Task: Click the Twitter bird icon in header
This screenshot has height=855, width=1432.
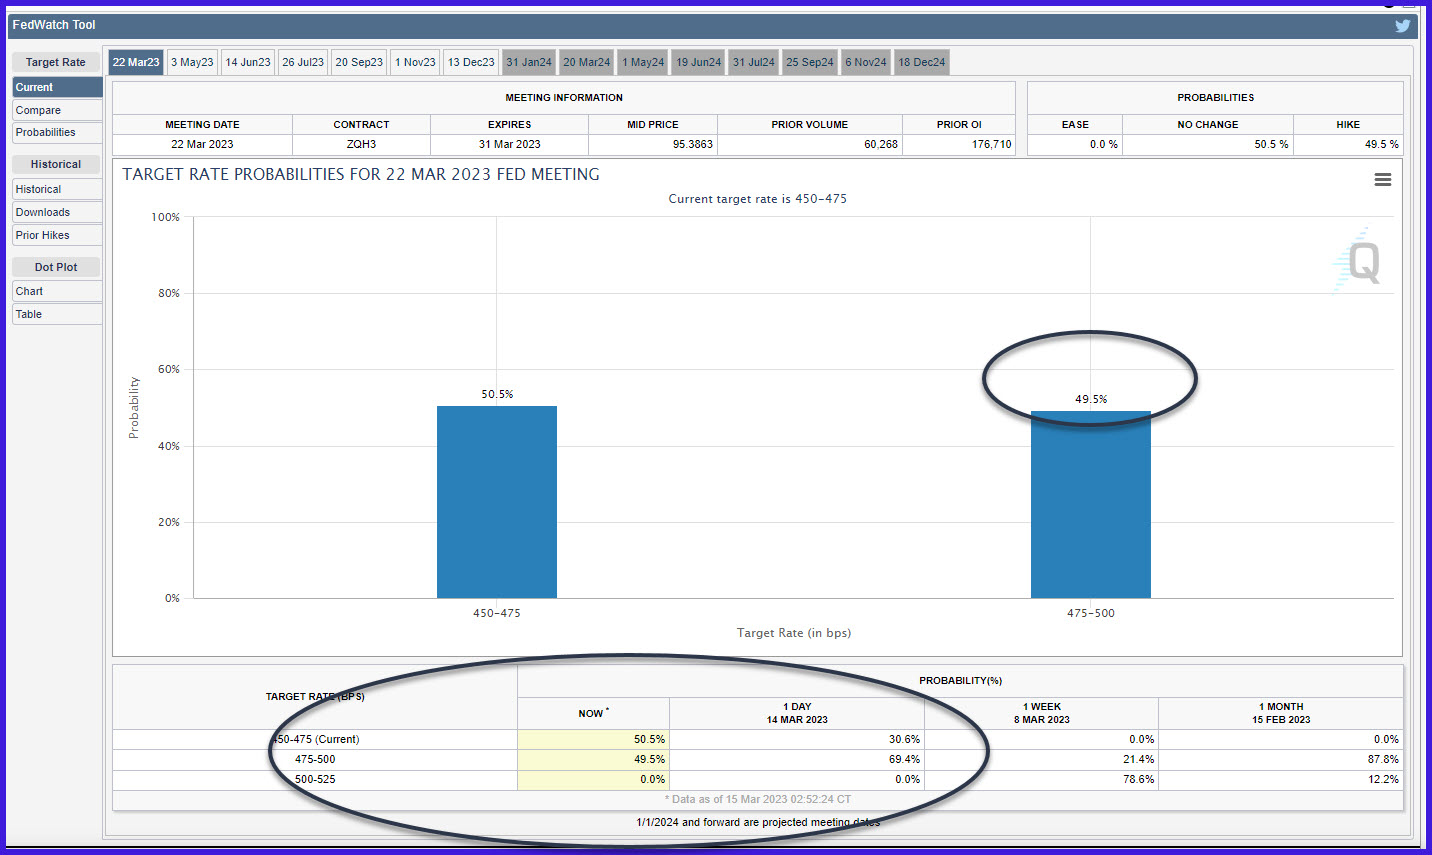Action: click(1403, 26)
